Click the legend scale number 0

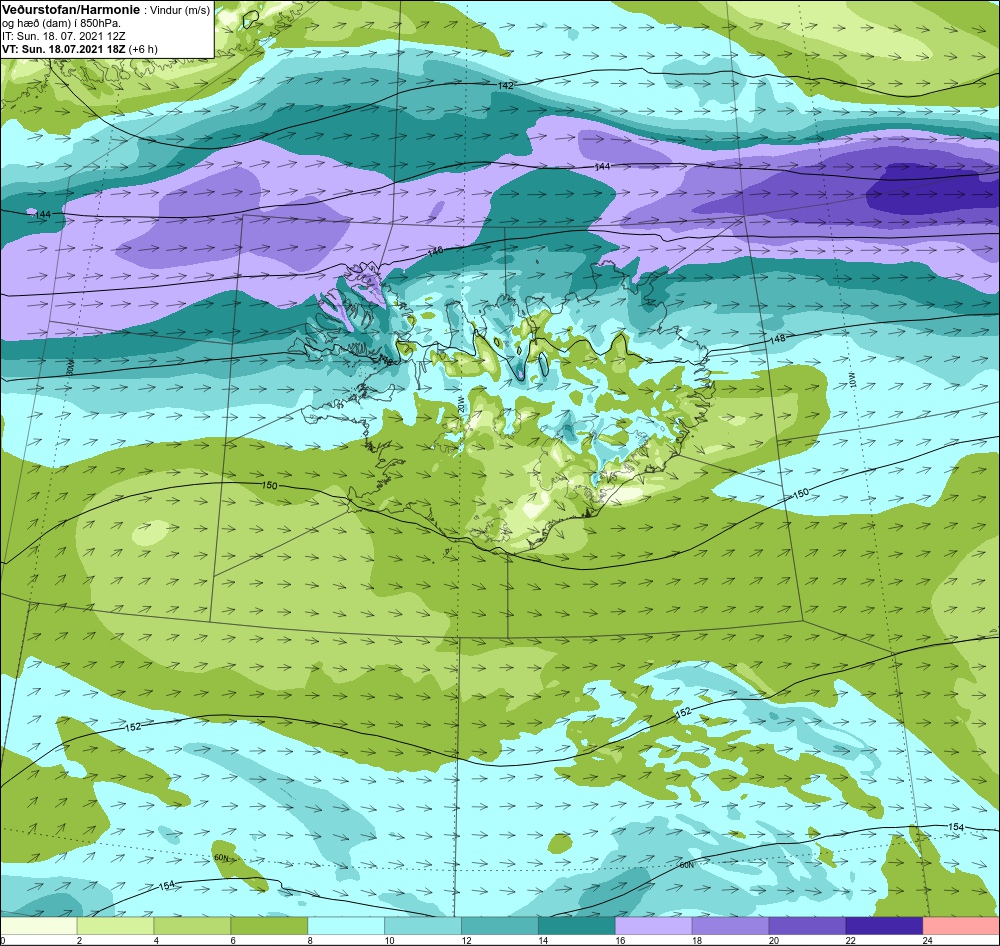pos(3,940)
